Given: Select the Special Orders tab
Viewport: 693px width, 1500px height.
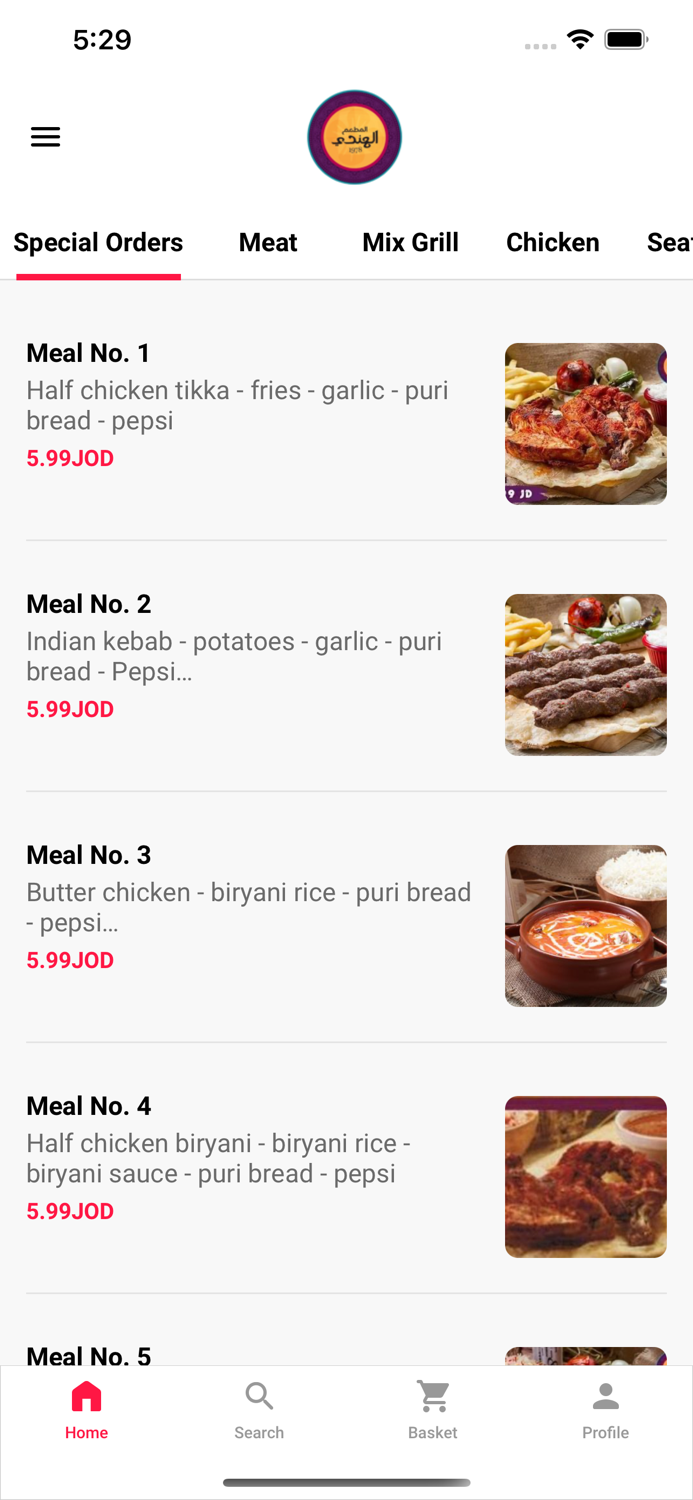Looking at the screenshot, I should [98, 243].
